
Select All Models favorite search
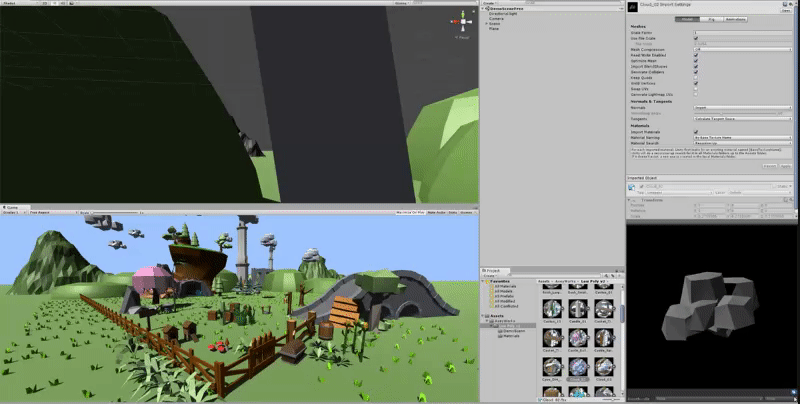(502, 291)
